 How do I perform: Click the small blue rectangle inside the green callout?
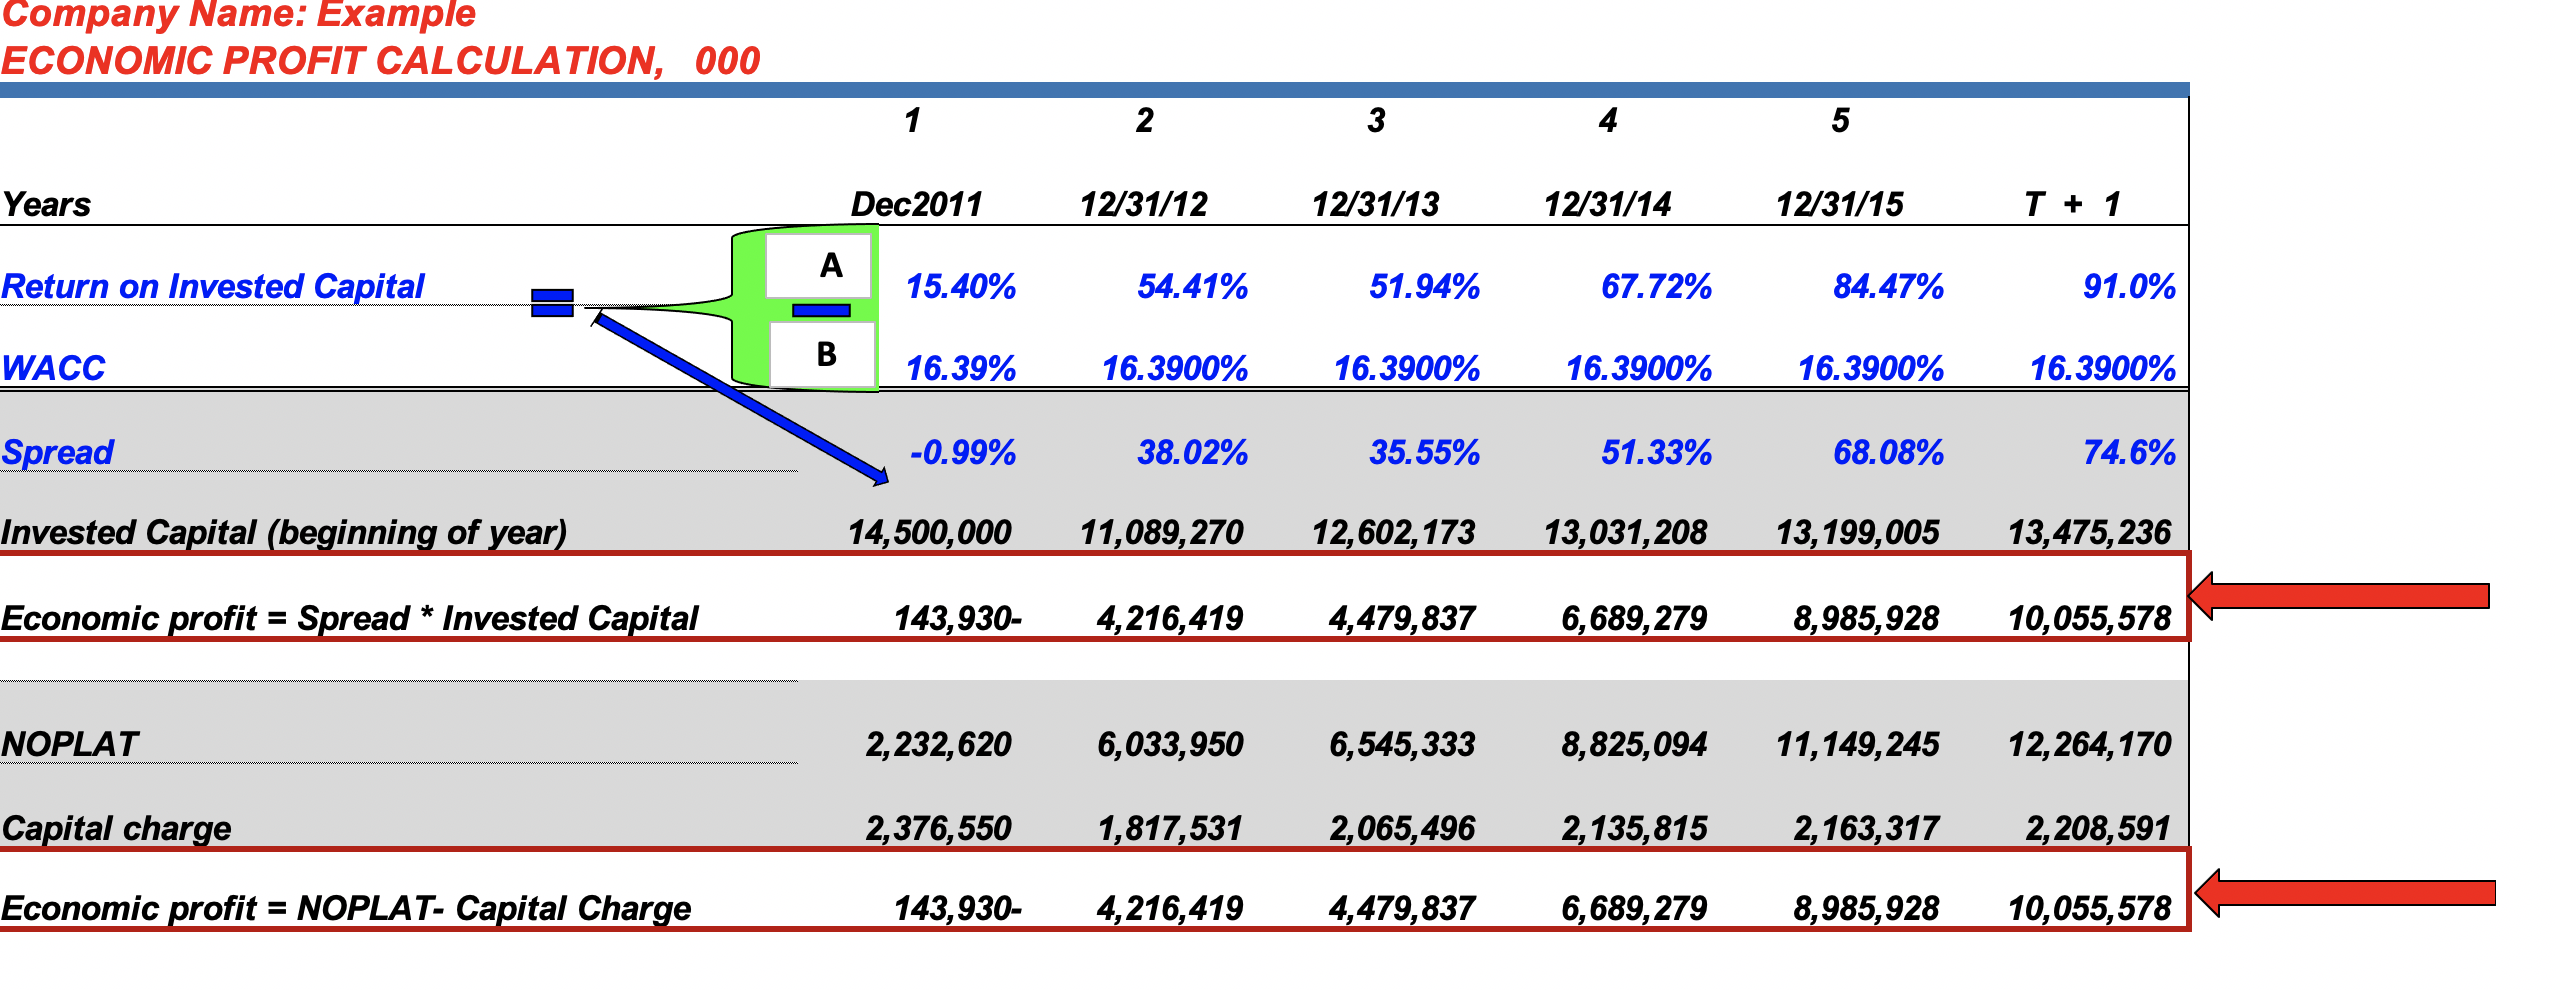point(822,311)
